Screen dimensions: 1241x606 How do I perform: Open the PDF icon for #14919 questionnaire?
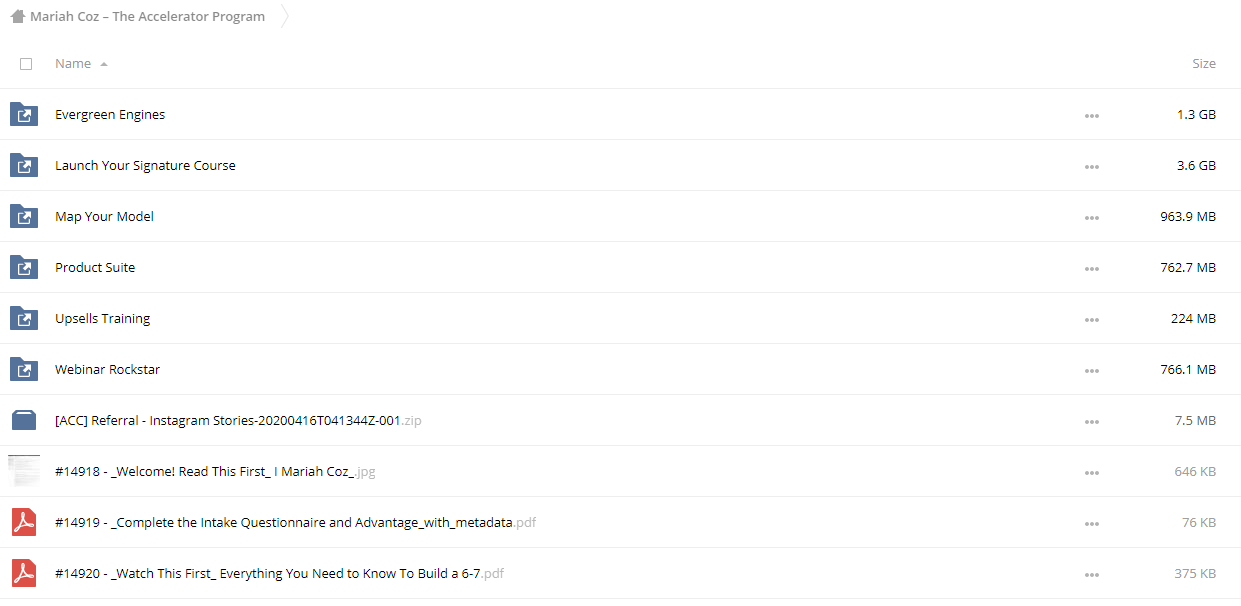(x=24, y=522)
